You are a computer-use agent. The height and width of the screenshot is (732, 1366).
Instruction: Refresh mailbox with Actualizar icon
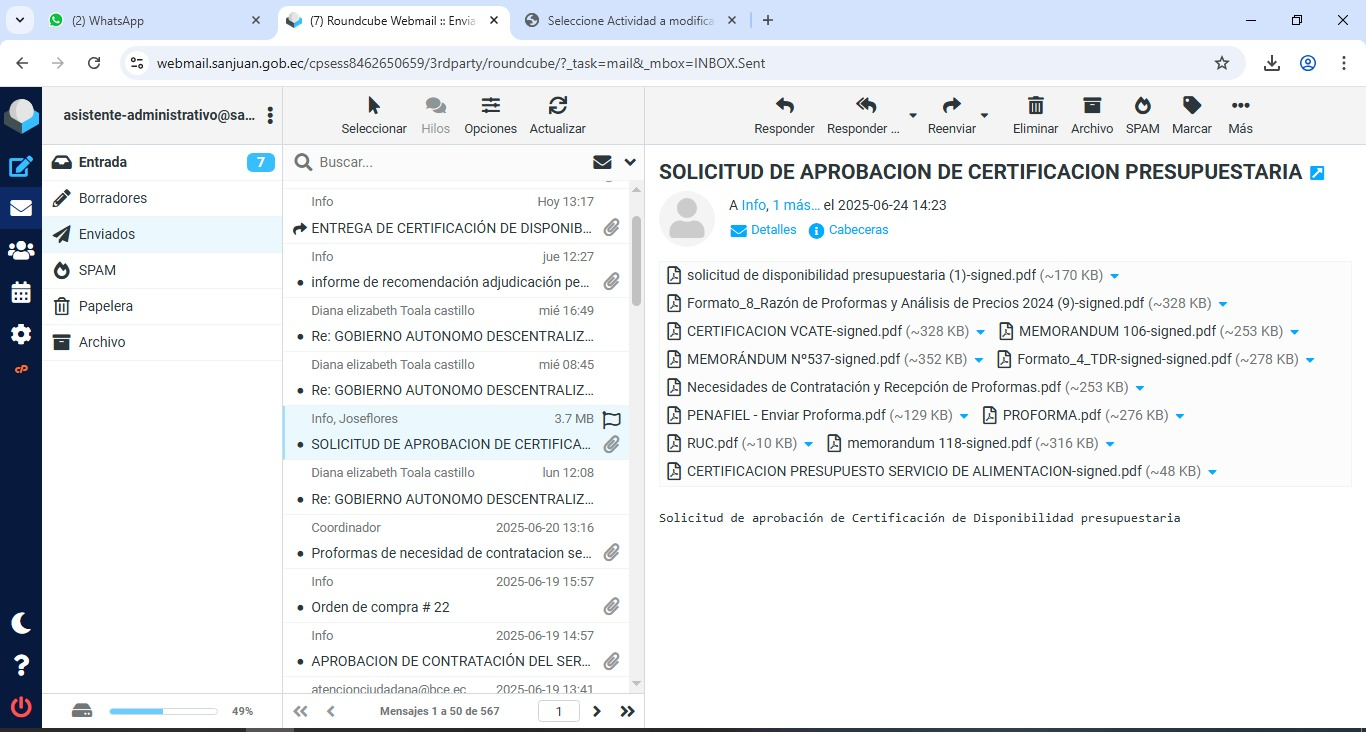557,106
